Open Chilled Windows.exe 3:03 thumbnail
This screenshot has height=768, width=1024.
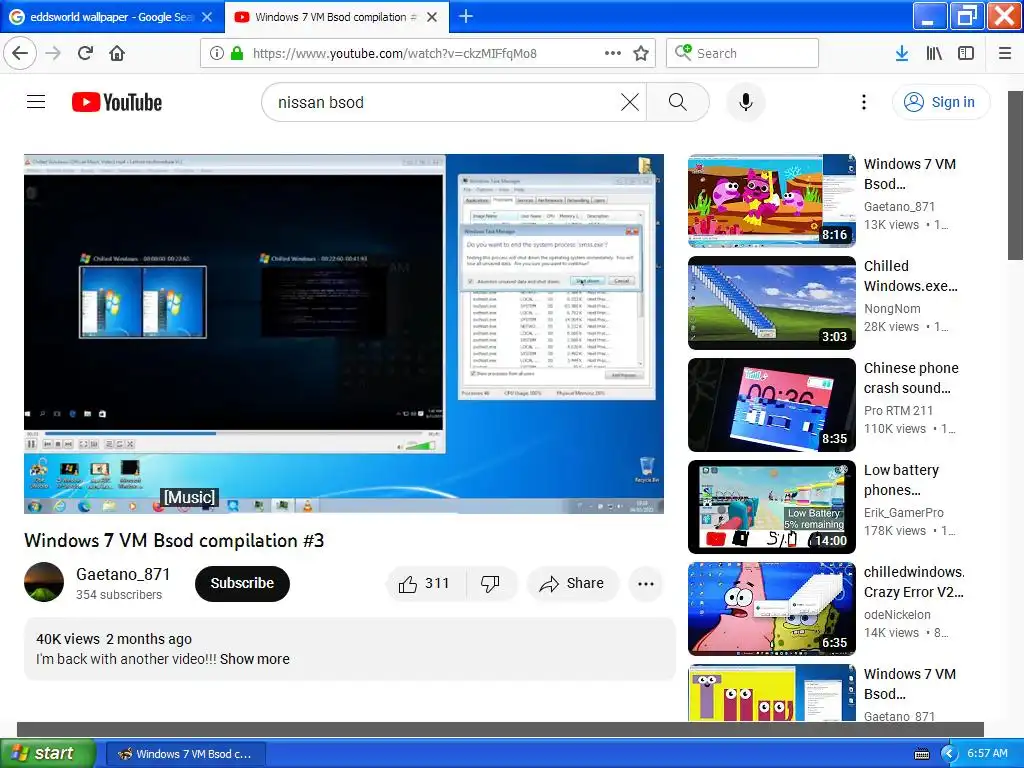click(772, 302)
